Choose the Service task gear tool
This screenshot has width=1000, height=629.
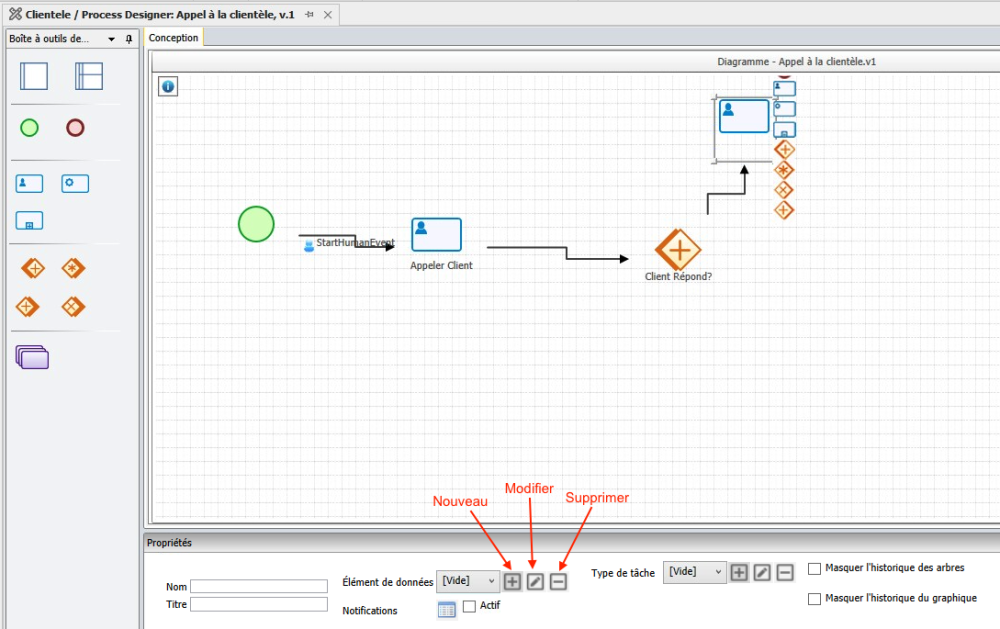tap(75, 184)
